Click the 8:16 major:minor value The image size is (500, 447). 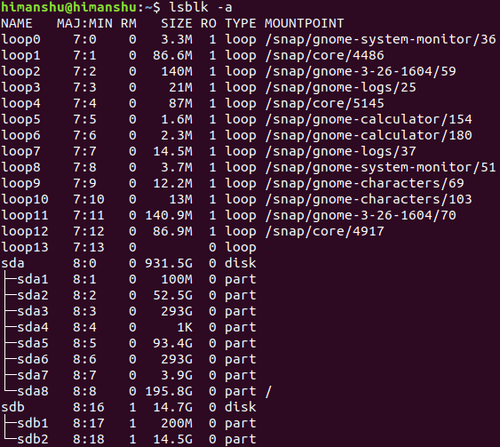pos(89,407)
